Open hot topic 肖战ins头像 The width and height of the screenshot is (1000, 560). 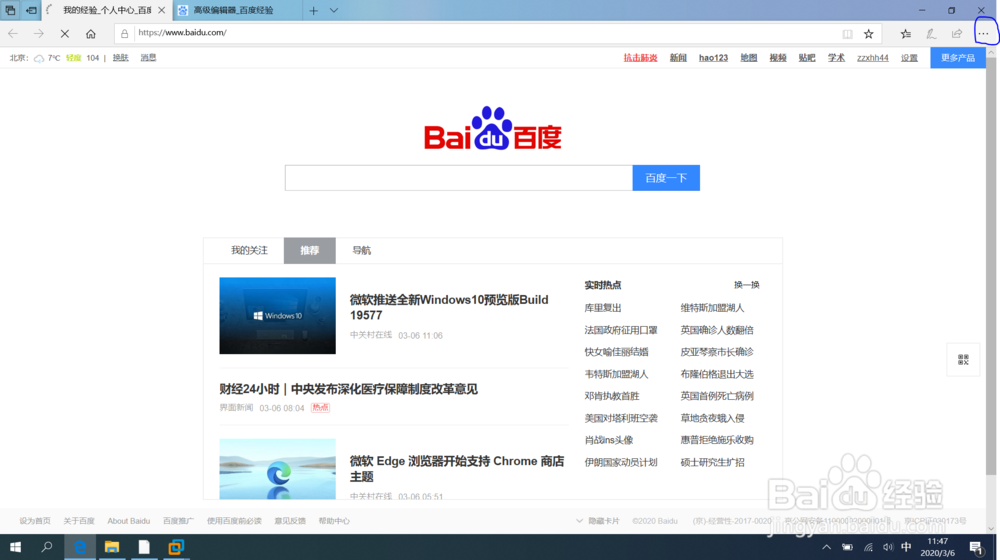[608, 440]
